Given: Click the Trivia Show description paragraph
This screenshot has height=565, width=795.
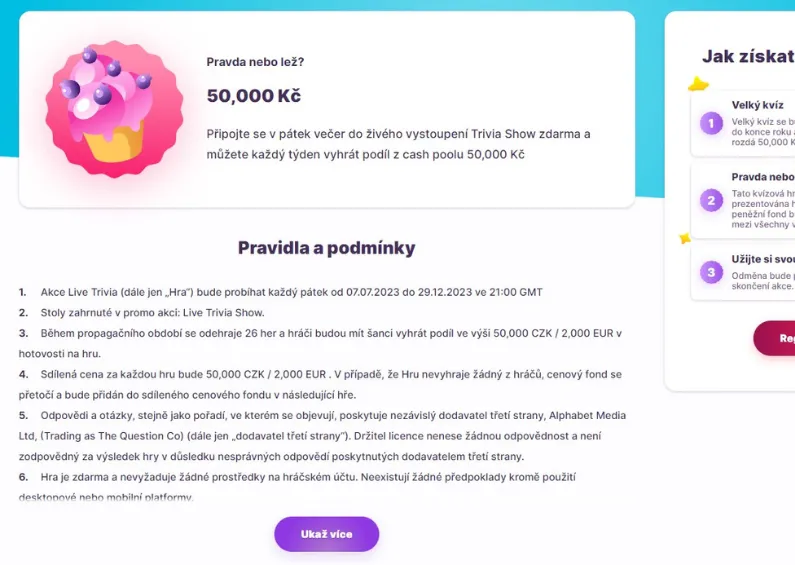Looking at the screenshot, I should point(399,144).
